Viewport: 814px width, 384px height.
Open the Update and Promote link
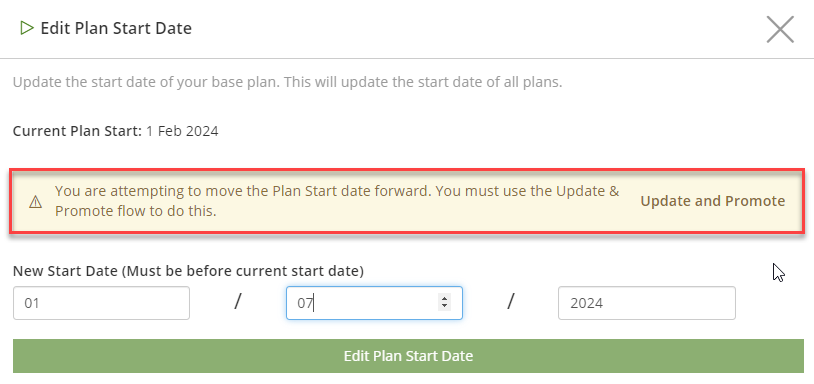pos(712,201)
